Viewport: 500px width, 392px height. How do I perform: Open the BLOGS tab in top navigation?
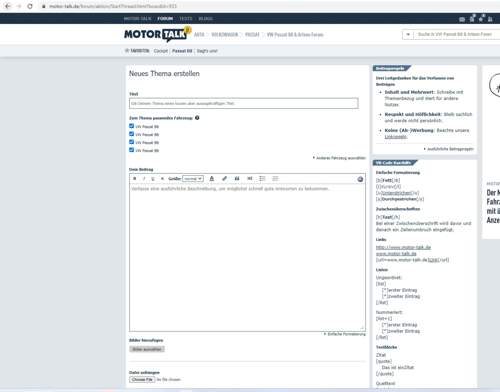(206, 19)
